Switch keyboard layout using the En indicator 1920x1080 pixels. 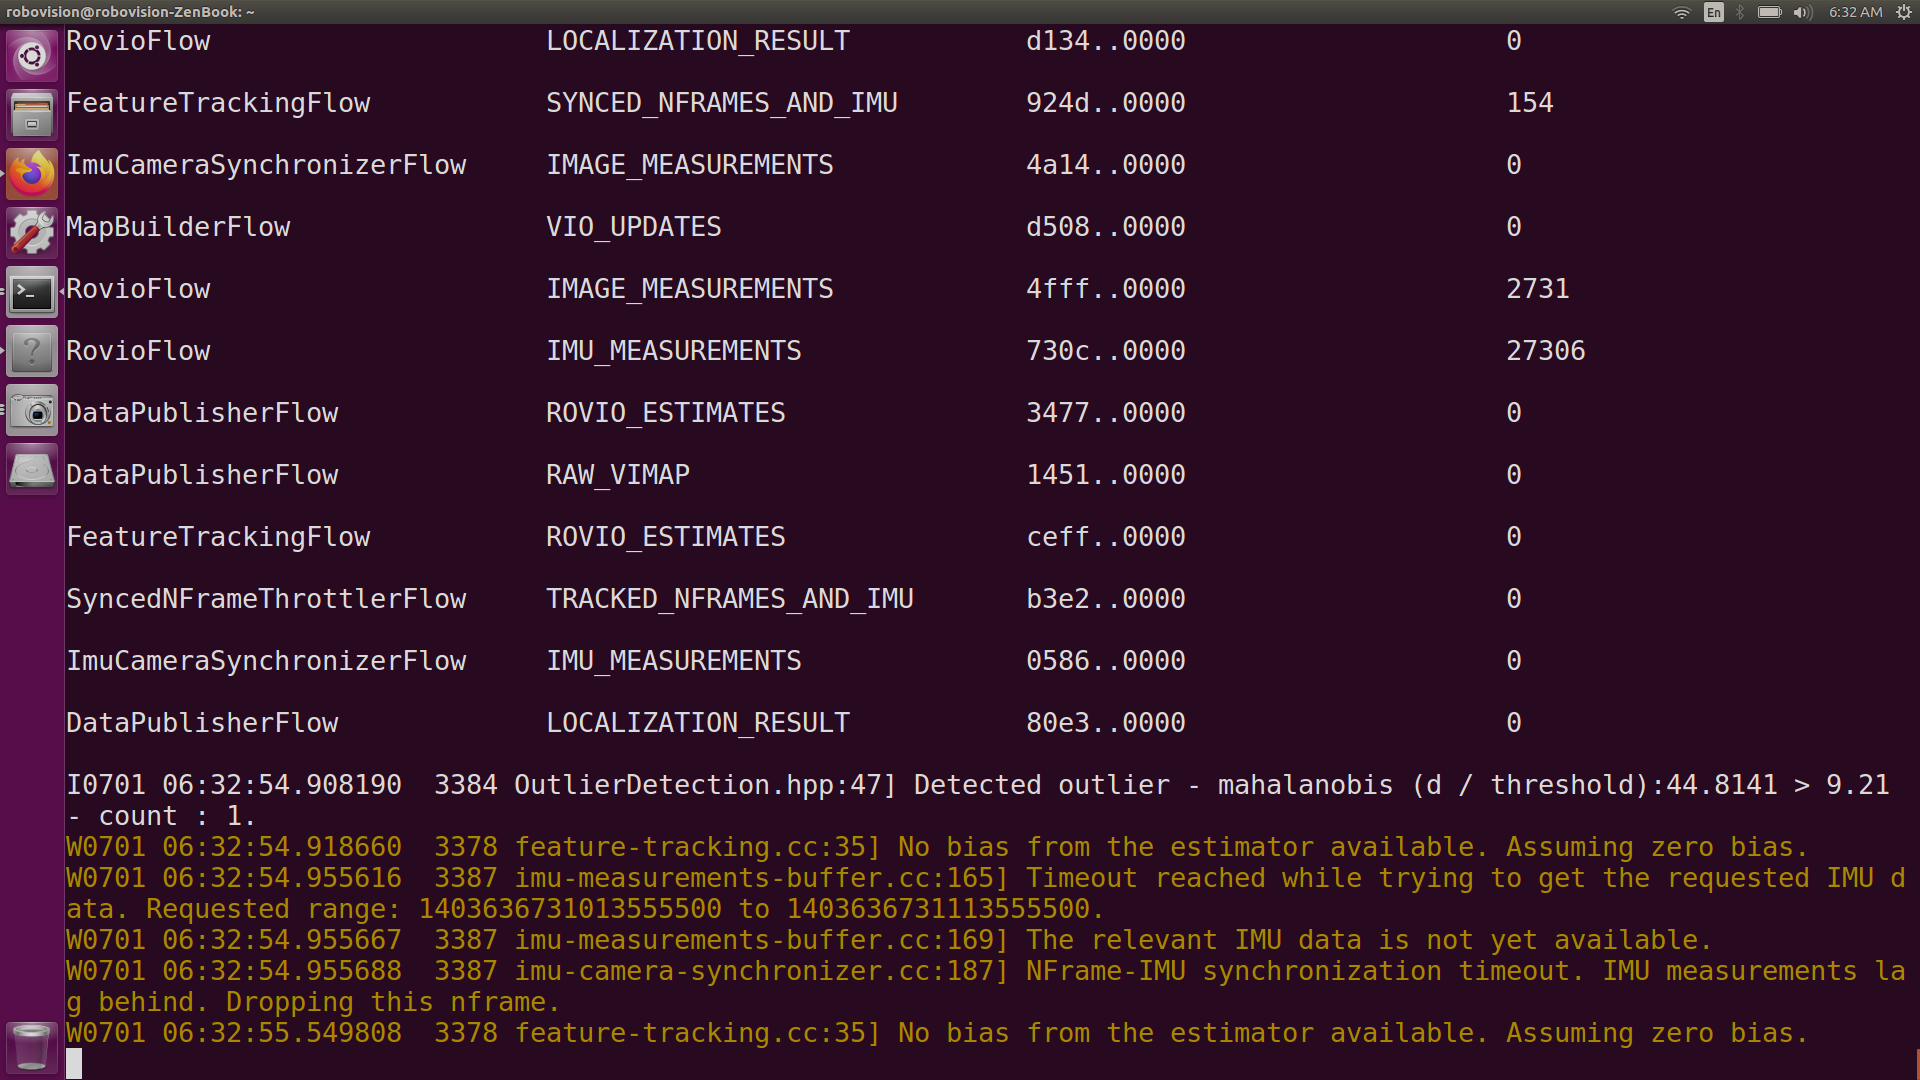pos(1713,12)
